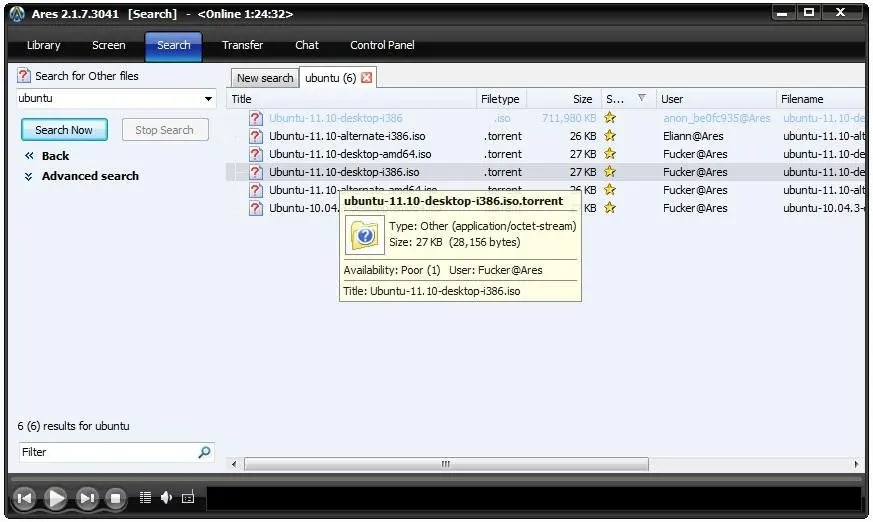This screenshot has width=873, height=522.
Task: Open the Transfer tab
Action: pos(242,45)
